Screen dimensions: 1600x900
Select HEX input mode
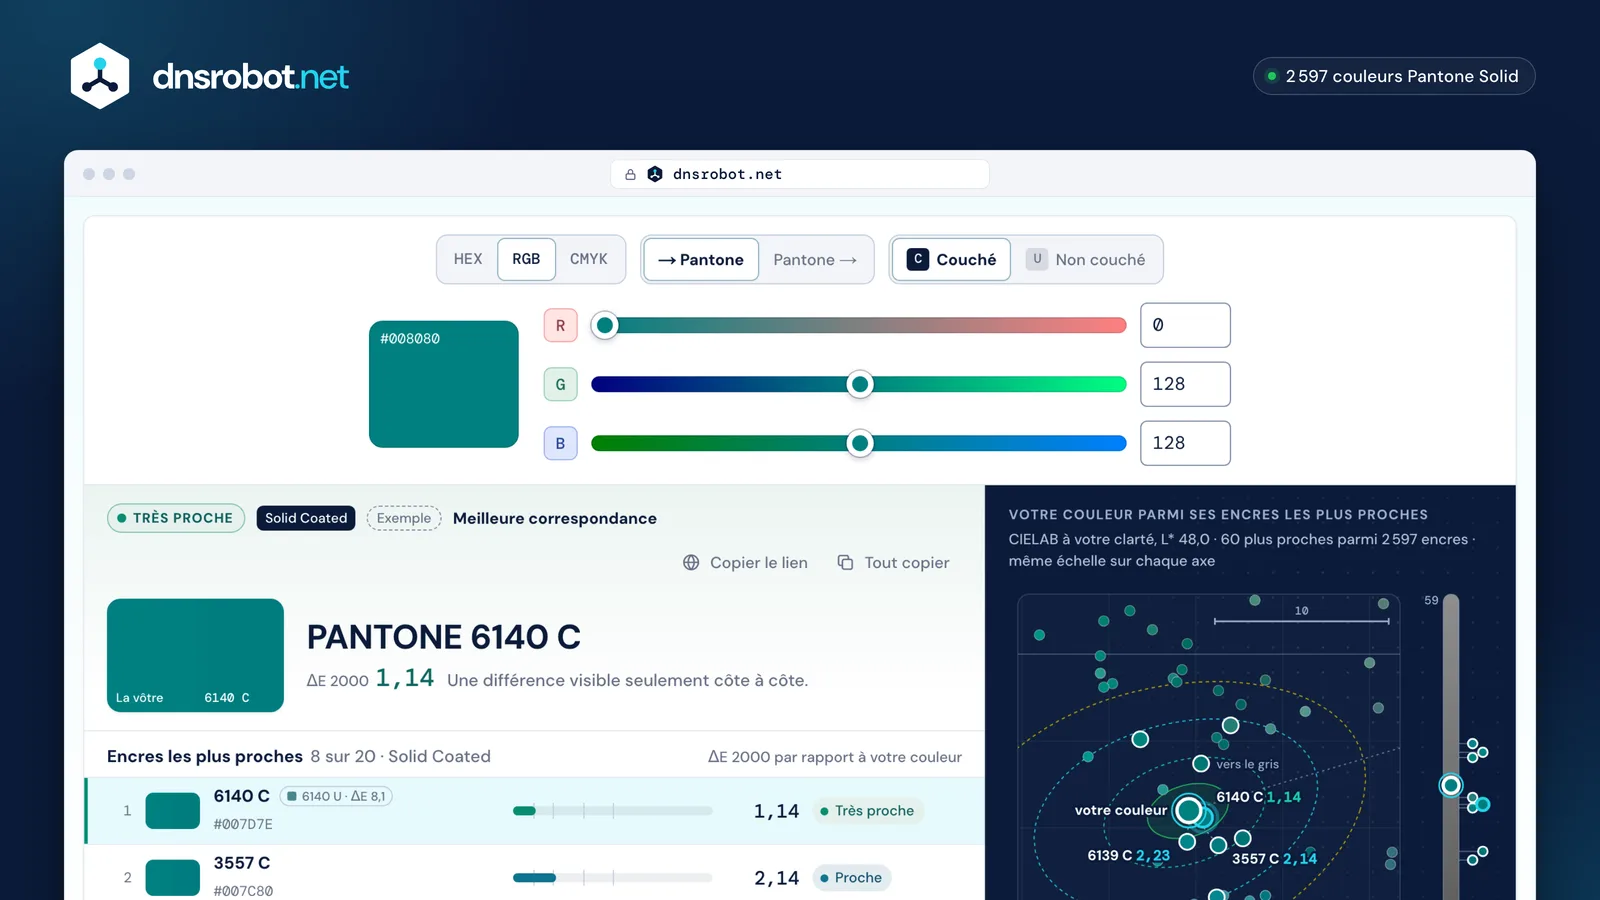pos(468,259)
